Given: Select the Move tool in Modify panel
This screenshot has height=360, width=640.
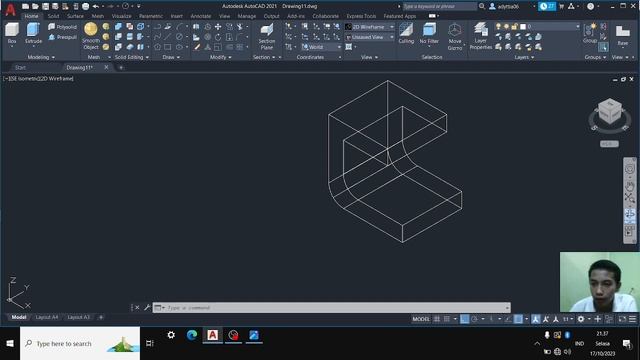Looking at the screenshot, I should 218,27.
